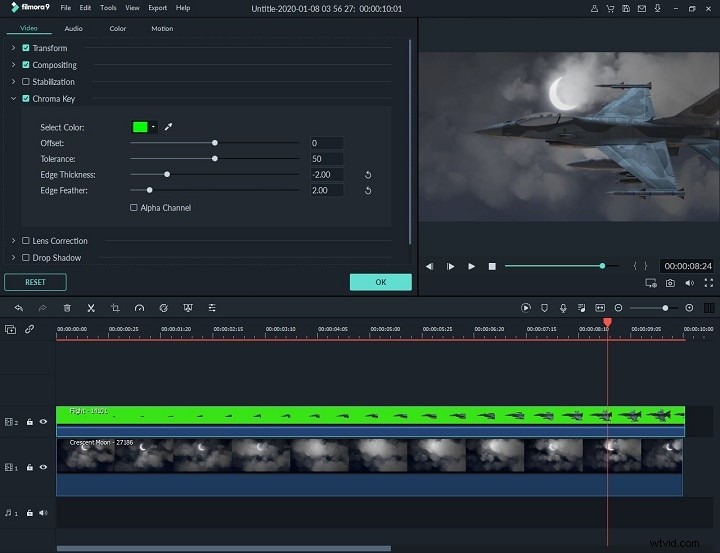Record voiceover with microphone icon
This screenshot has width=720, height=553.
[563, 308]
